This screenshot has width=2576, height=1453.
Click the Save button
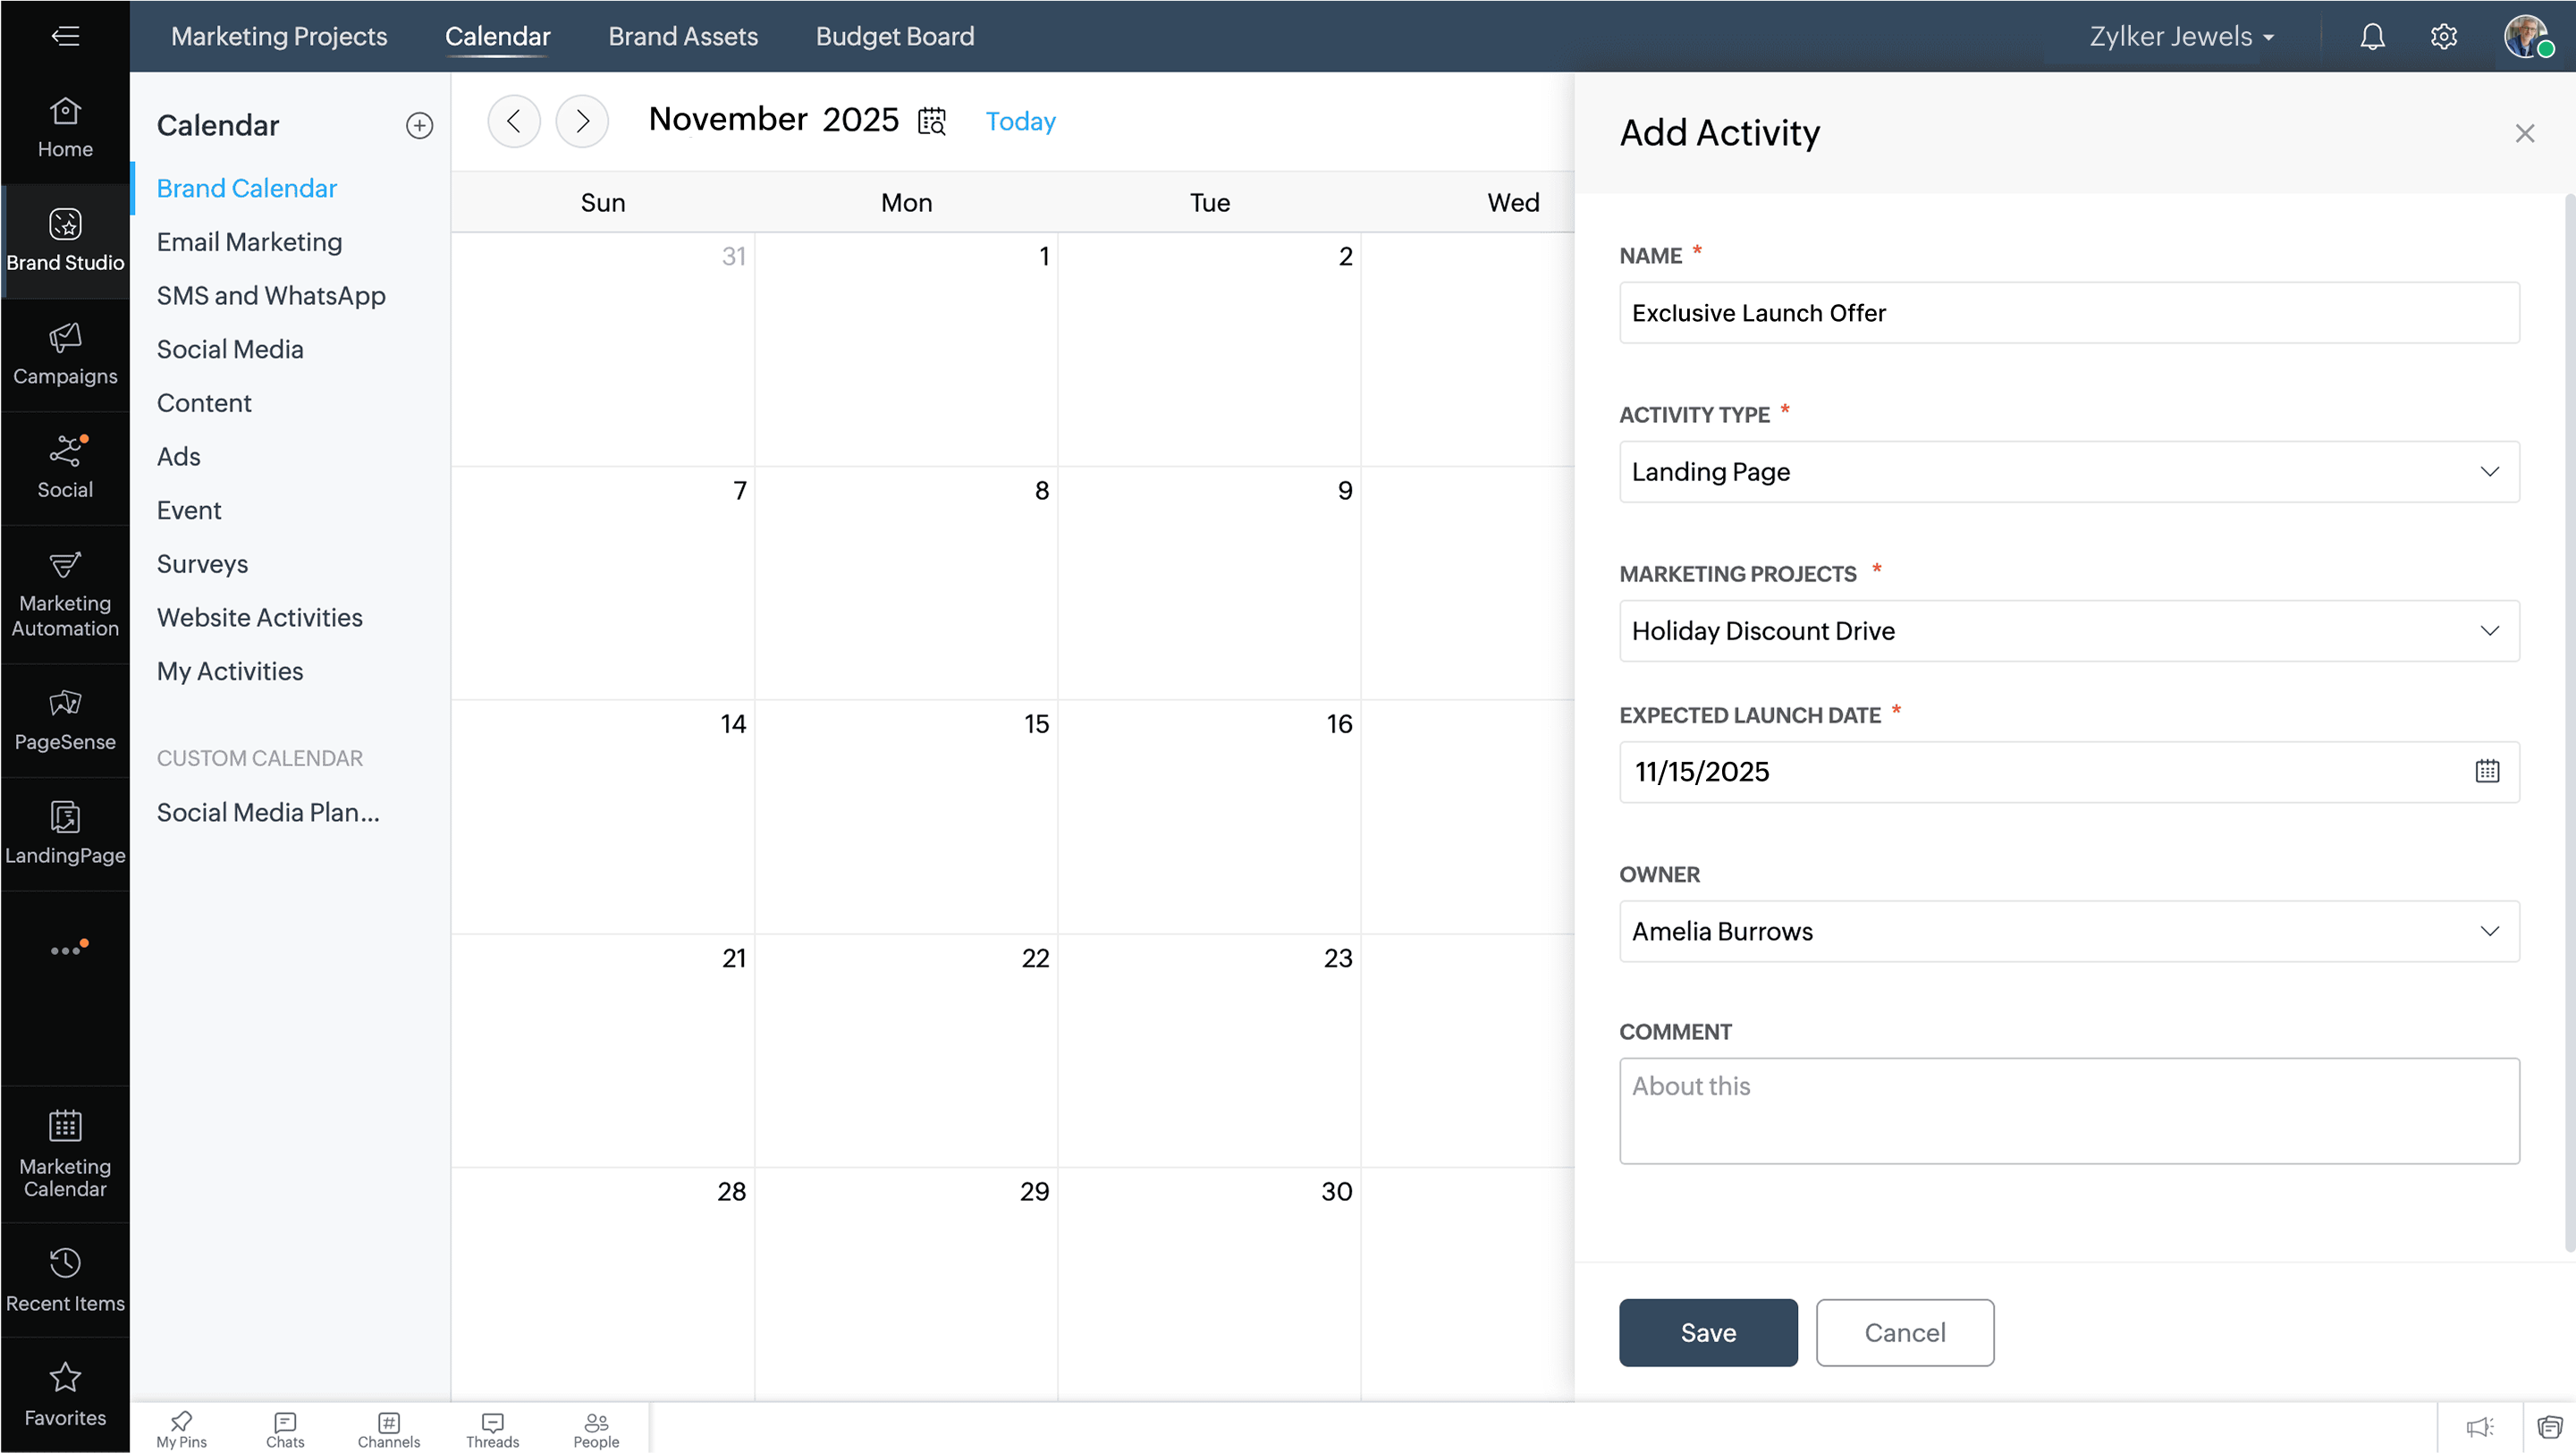[1707, 1332]
